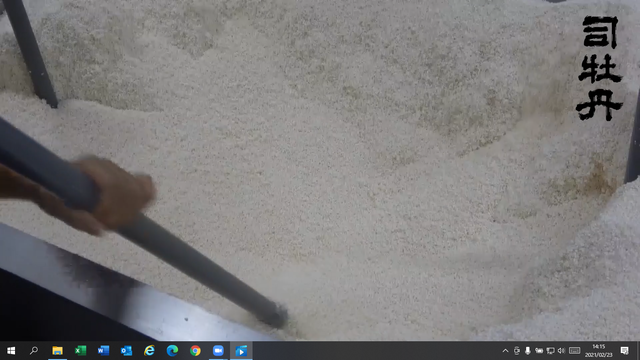Screen dimensions: 640x360
Task: Open taskbar search magnifier
Action: [34, 351]
